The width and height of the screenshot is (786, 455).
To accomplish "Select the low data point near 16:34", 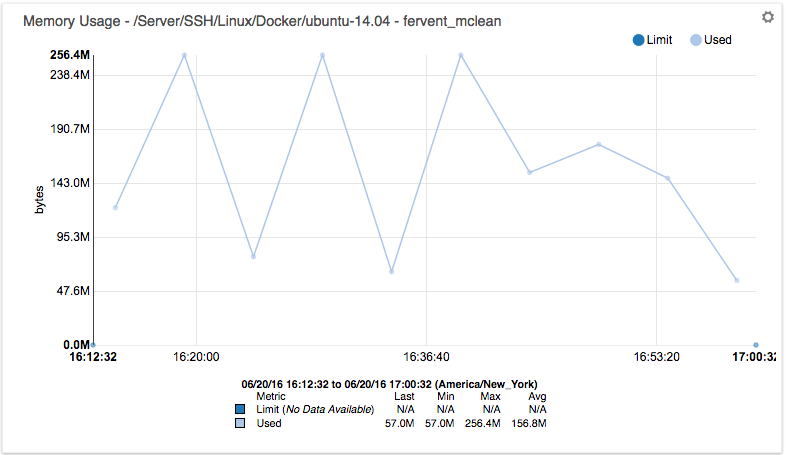I will 391,272.
